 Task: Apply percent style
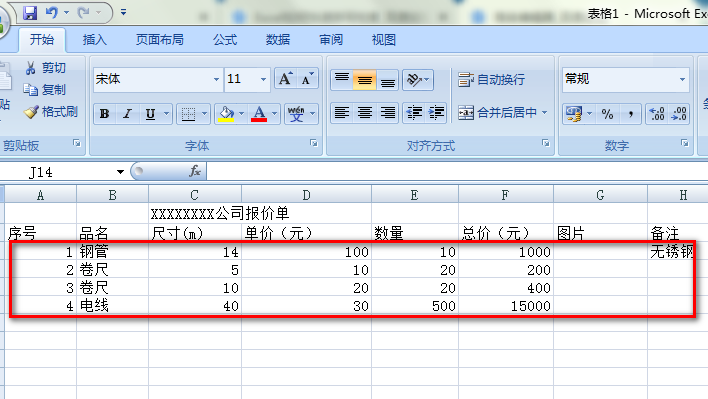[x=607, y=114]
